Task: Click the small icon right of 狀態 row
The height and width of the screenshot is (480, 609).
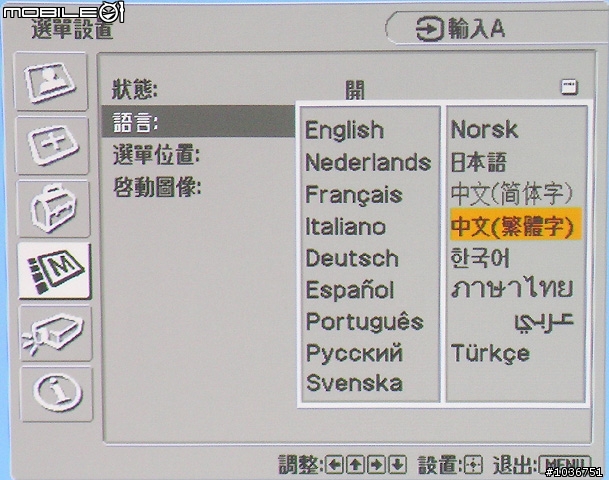Action: pyautogui.click(x=569, y=87)
